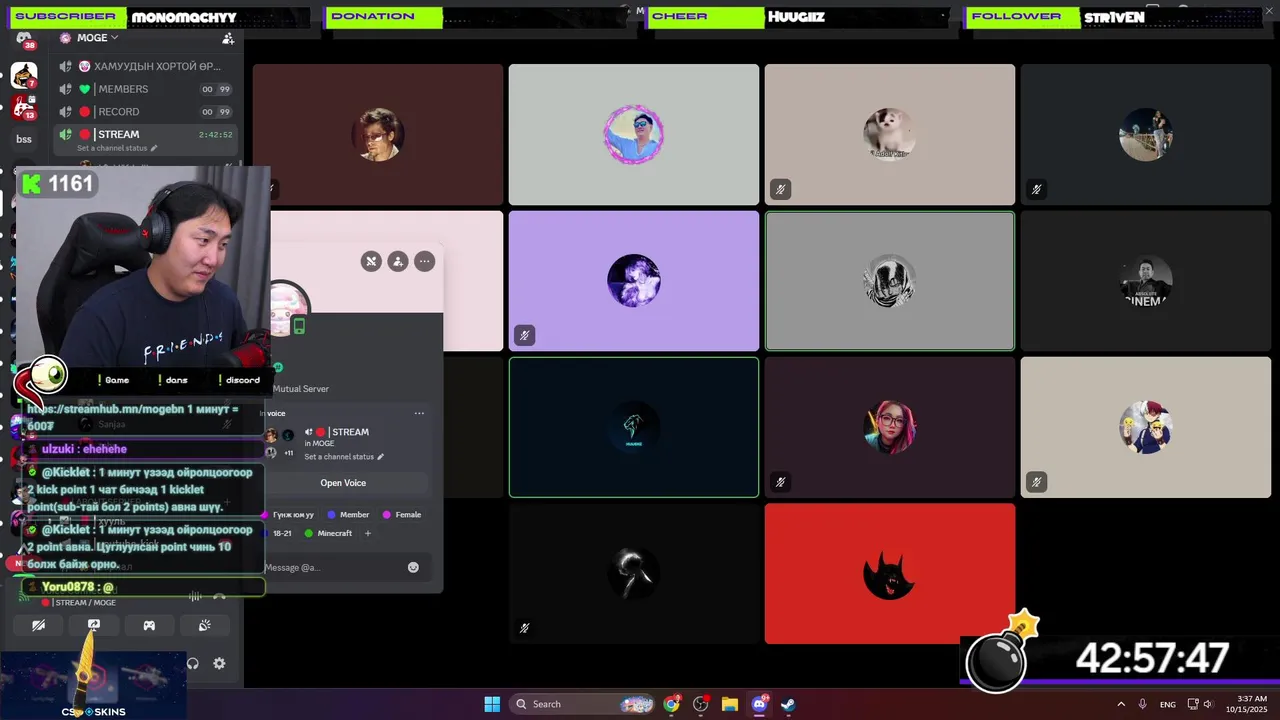Select the Brad Pitt avatar participant tile
Viewport: 1280px width, 720px height.
(x=378, y=135)
